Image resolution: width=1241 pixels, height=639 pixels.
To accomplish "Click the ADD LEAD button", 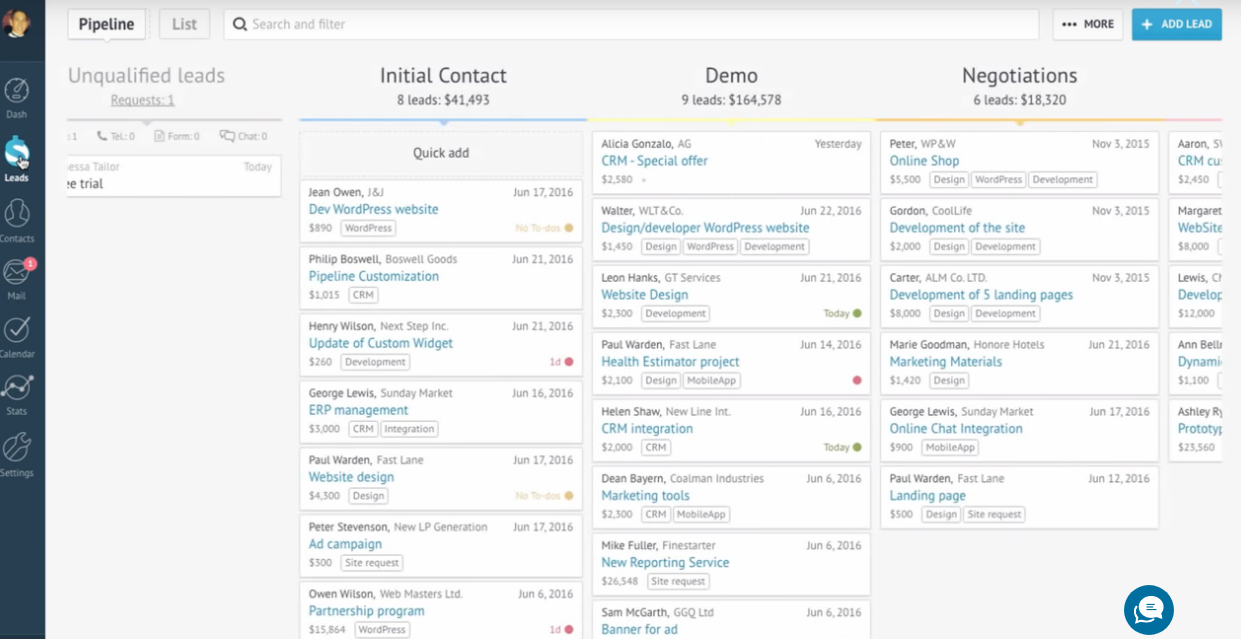I will (1176, 24).
